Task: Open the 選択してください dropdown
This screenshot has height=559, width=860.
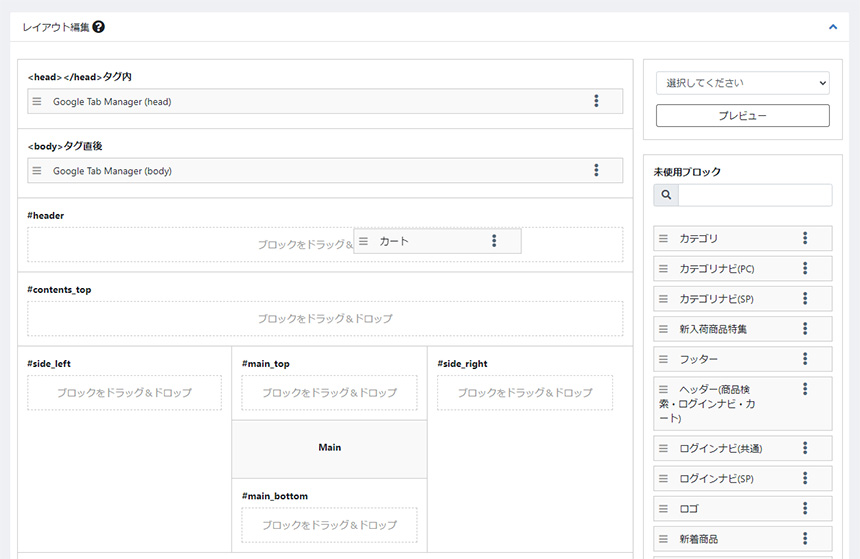Action: coord(742,83)
